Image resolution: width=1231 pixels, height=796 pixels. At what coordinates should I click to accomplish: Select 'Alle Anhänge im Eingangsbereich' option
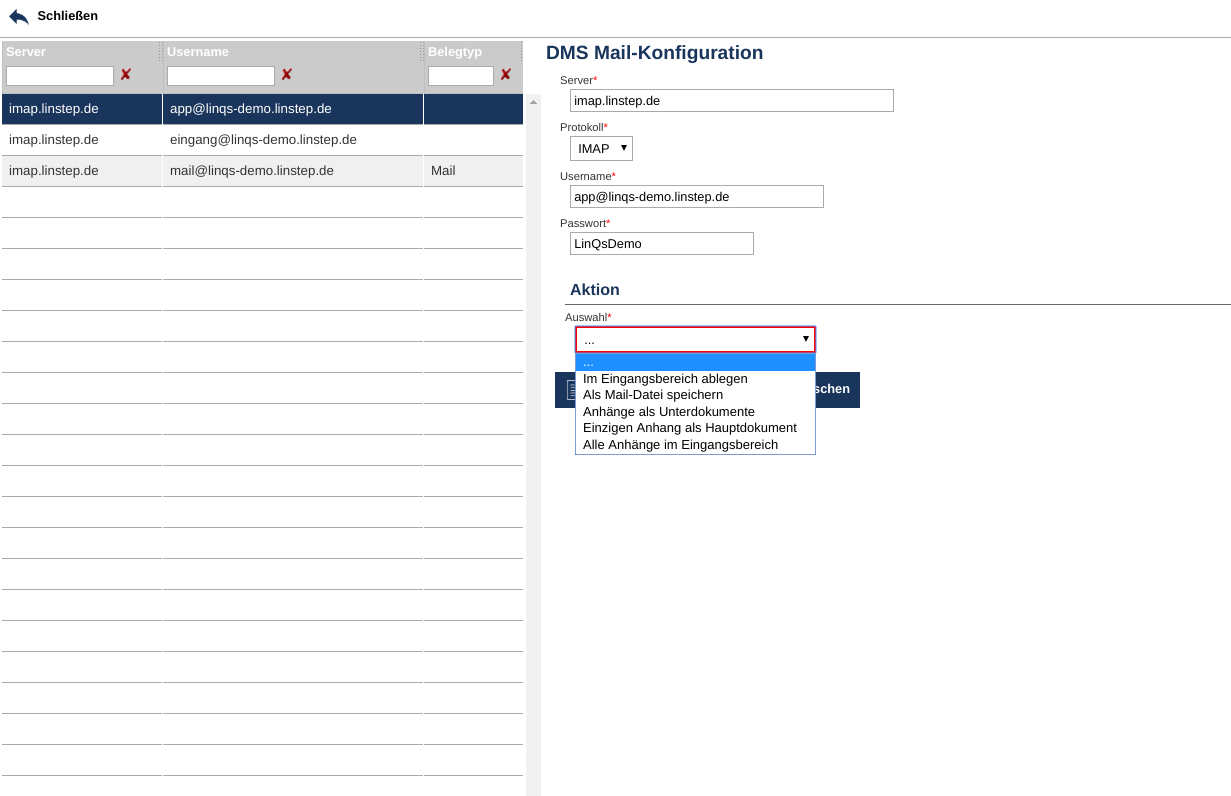(x=680, y=445)
